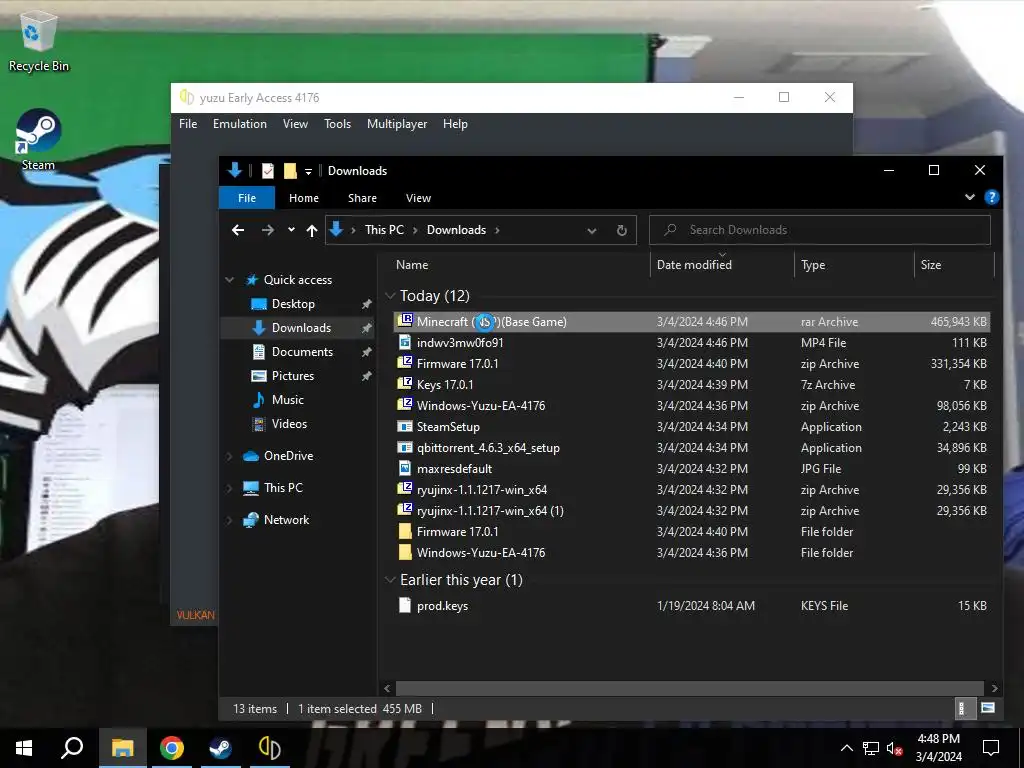Open the Share ribbon tab
Screen dimensions: 1024x768
[x=362, y=198]
